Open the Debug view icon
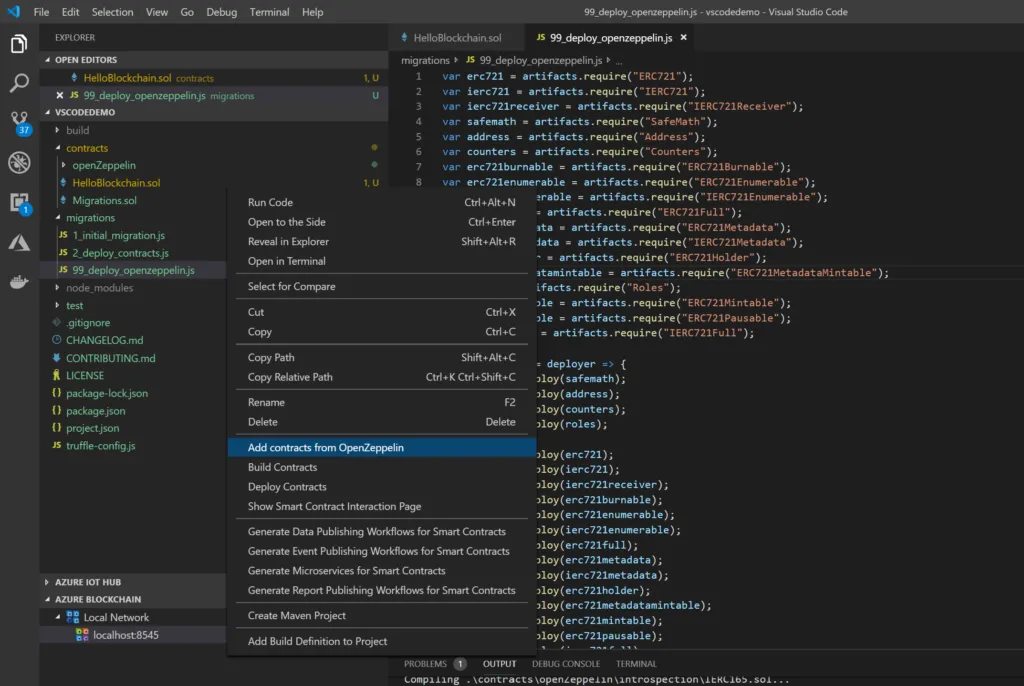Screen dimensions: 1024x686 pos(19,163)
